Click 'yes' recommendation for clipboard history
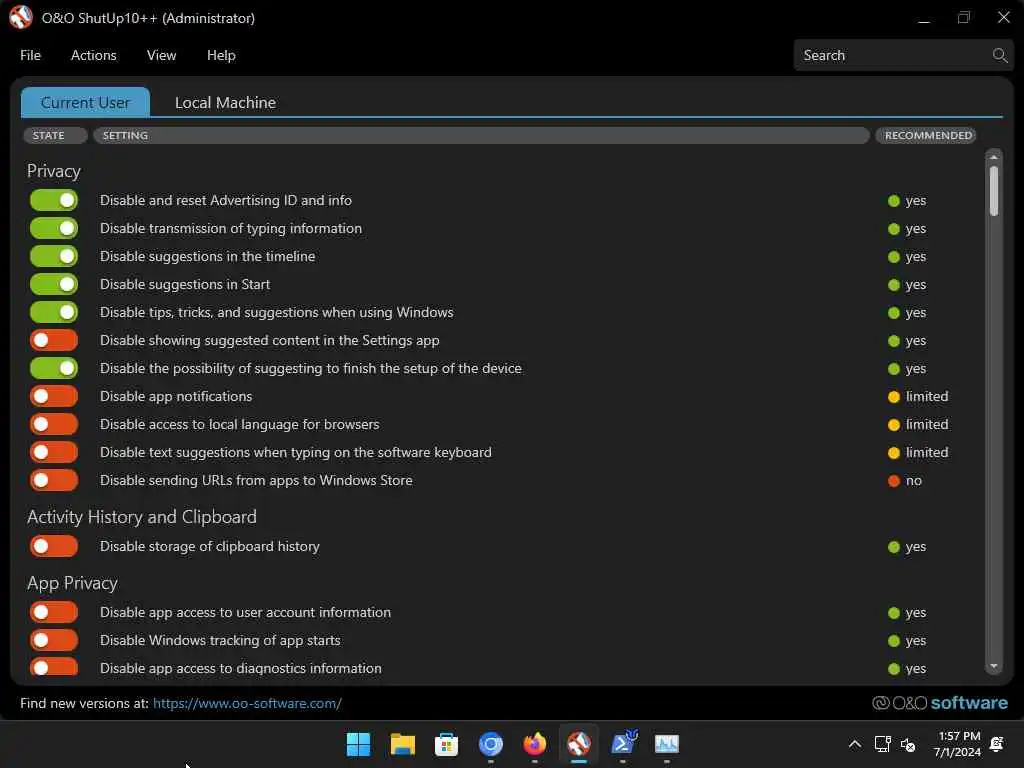Image resolution: width=1024 pixels, height=768 pixels. [907, 547]
